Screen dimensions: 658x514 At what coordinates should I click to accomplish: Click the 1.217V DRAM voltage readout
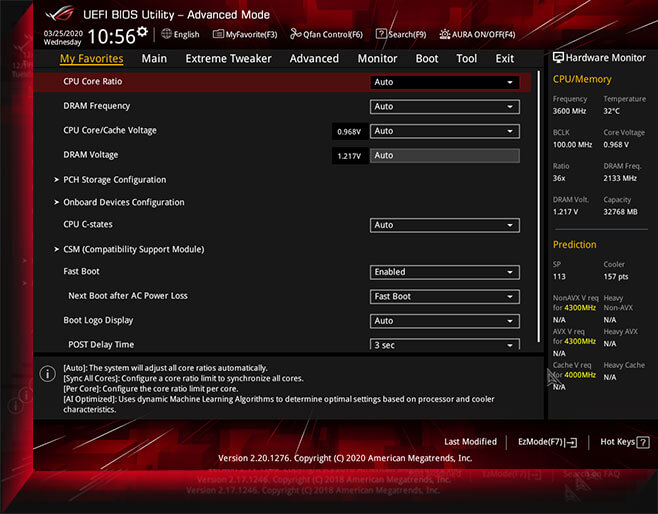(350, 156)
